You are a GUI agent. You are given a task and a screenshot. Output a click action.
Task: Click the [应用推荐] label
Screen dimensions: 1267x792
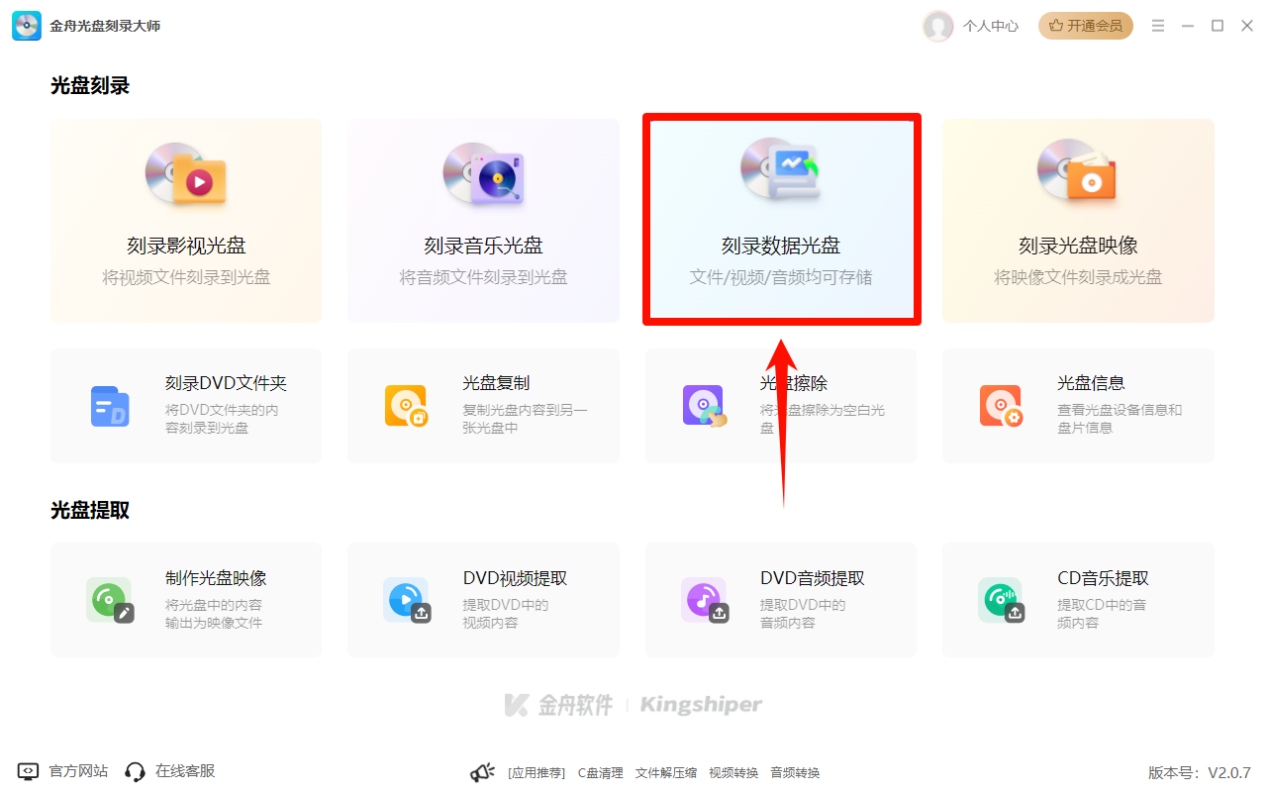(x=536, y=773)
